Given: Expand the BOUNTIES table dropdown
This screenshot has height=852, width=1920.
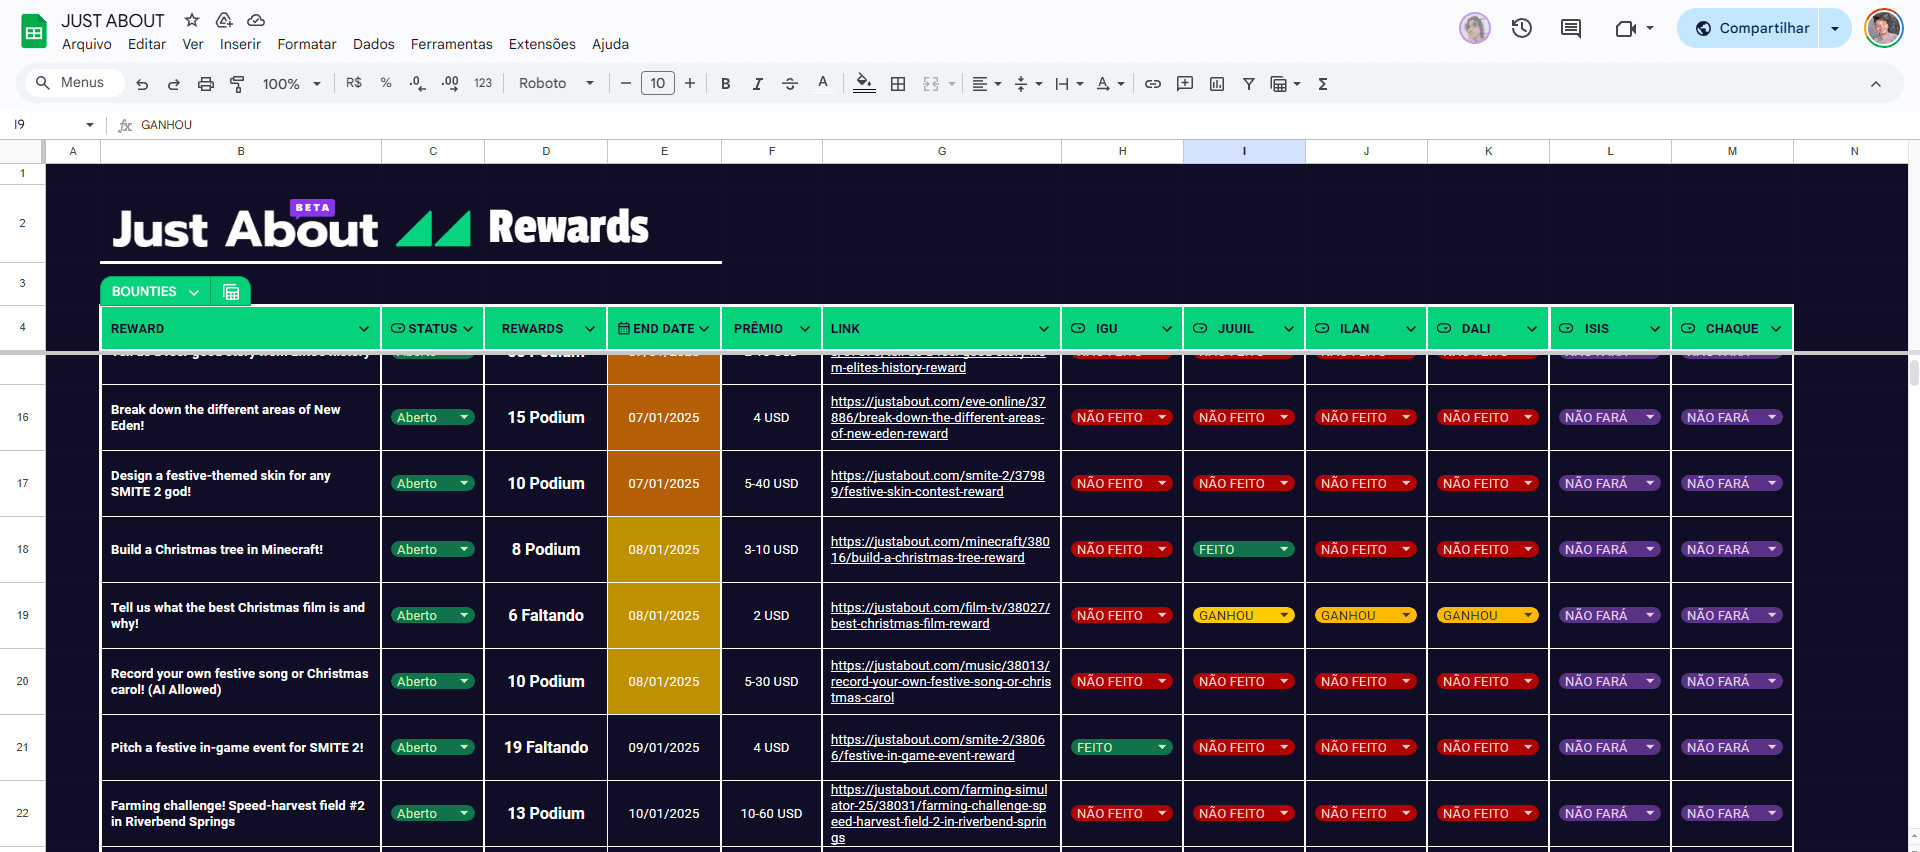Looking at the screenshot, I should (194, 292).
